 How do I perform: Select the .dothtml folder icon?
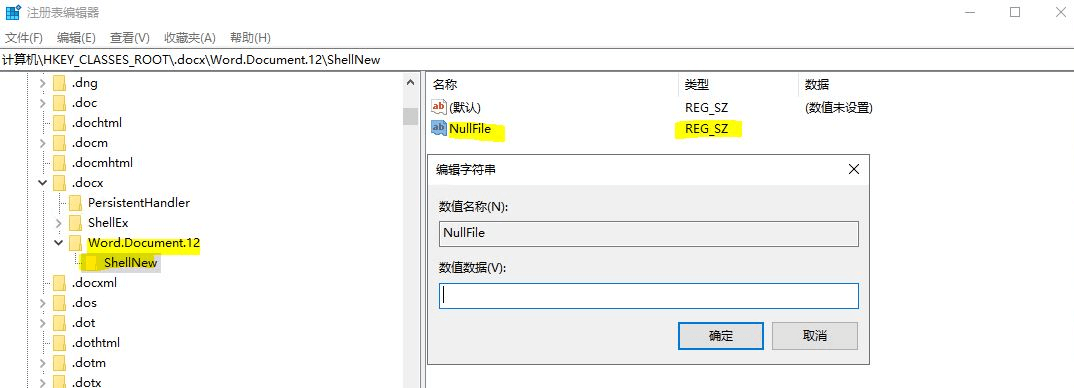[x=60, y=343]
